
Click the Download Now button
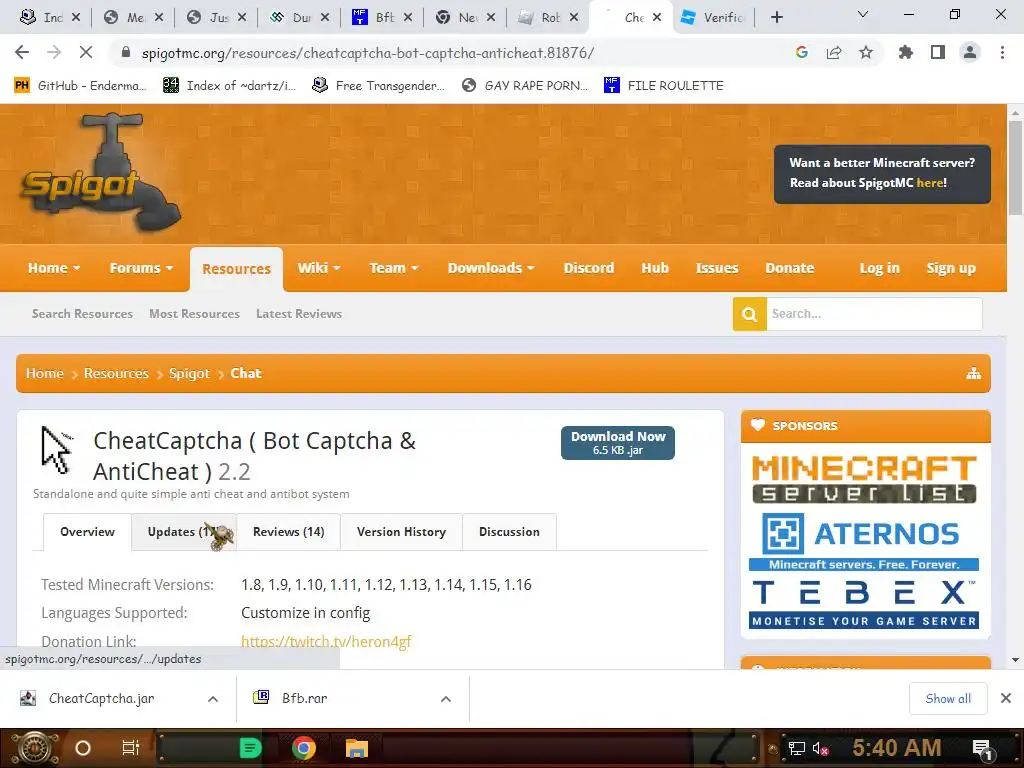(618, 443)
